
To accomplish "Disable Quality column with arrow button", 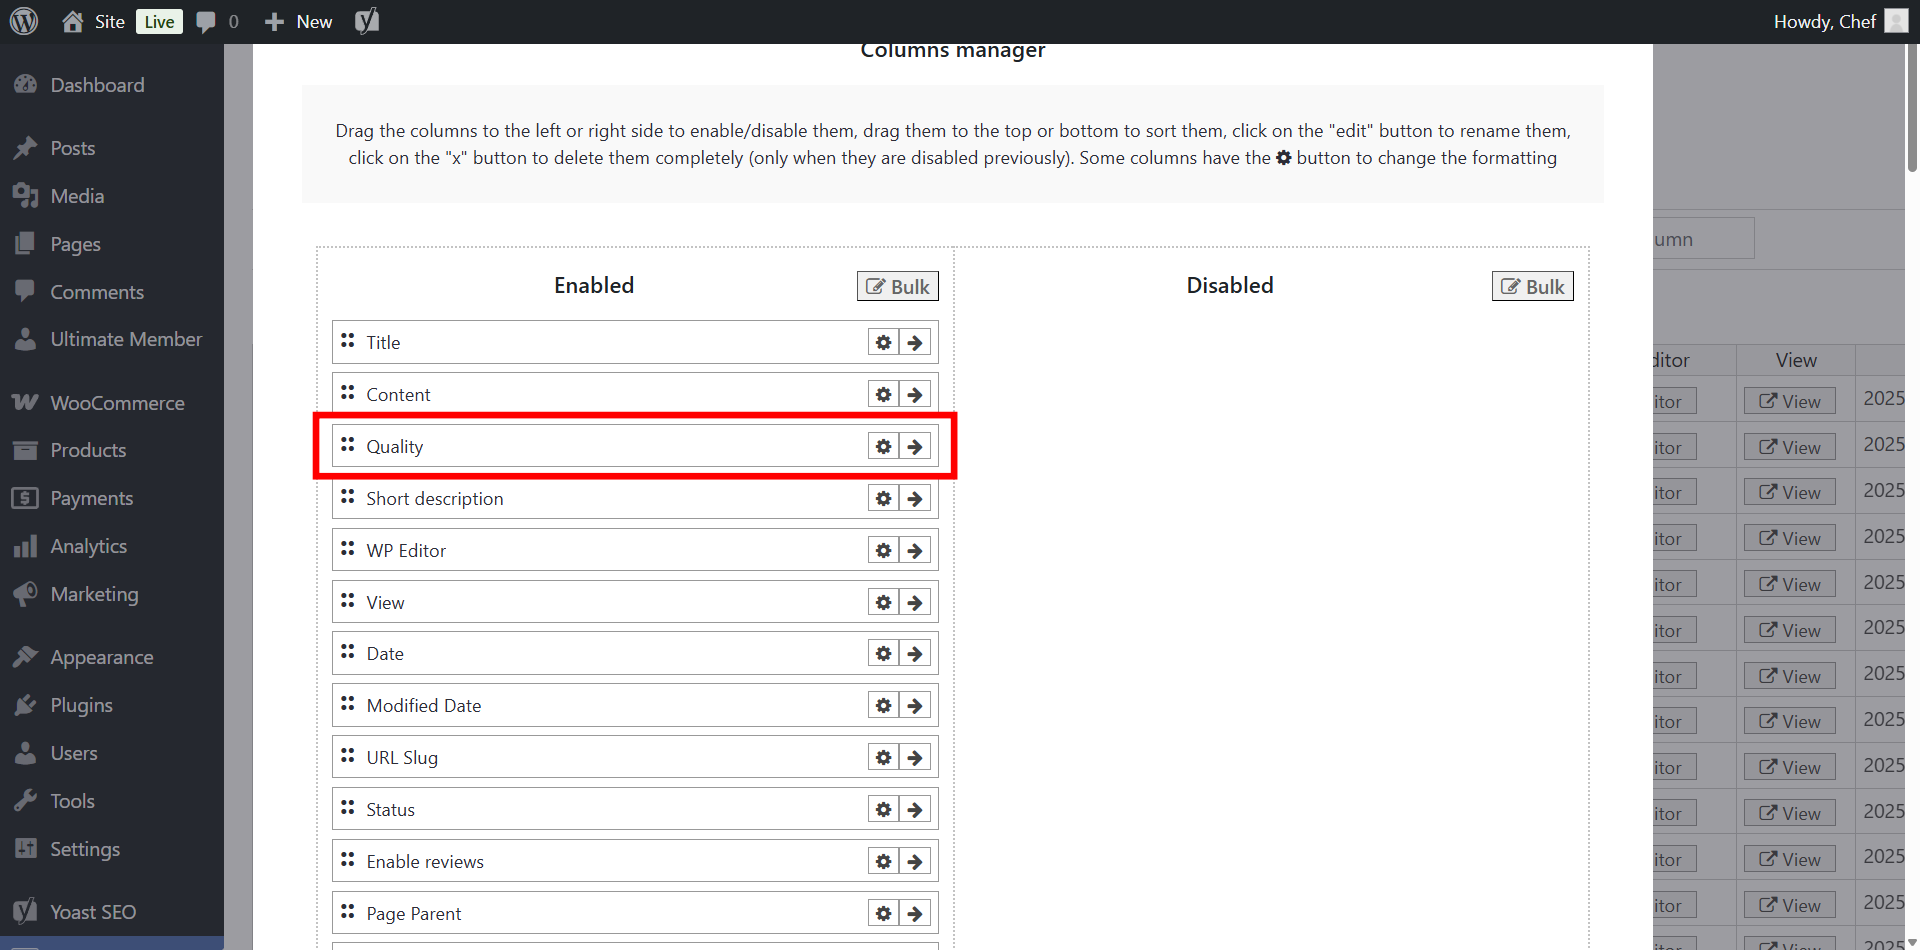I will (915, 446).
